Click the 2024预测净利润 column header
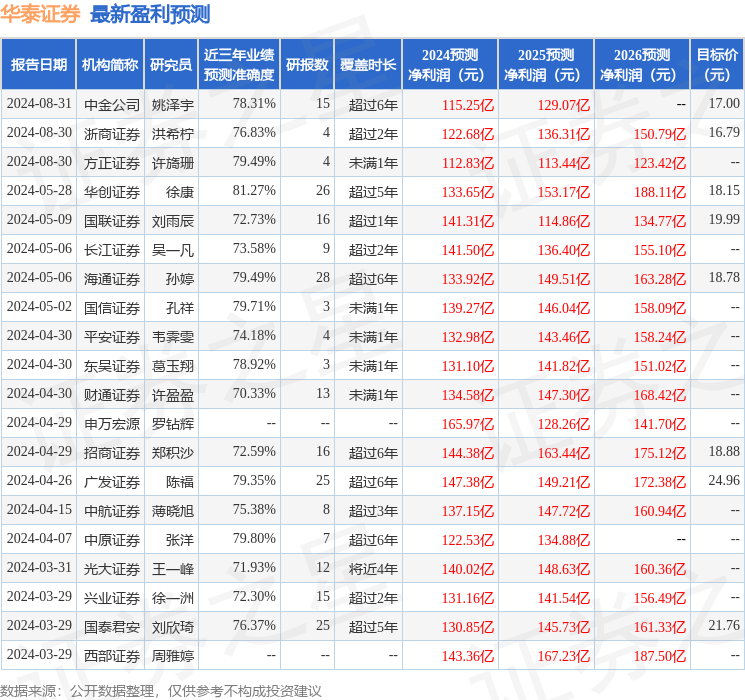 click(450, 64)
